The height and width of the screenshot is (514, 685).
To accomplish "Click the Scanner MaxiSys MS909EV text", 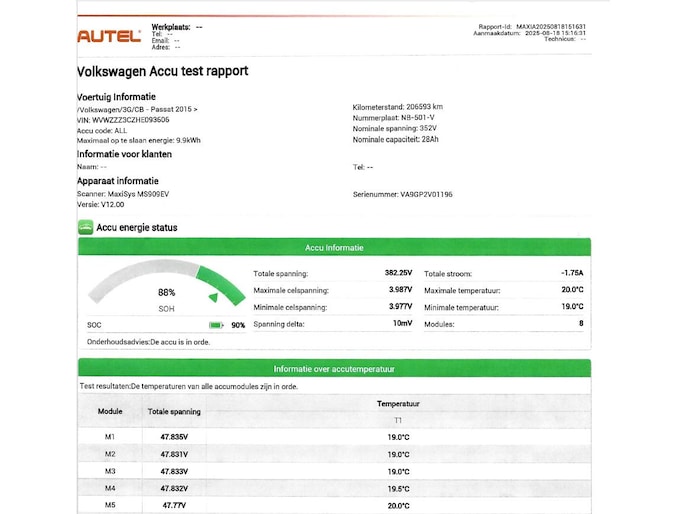I will (x=123, y=194).
